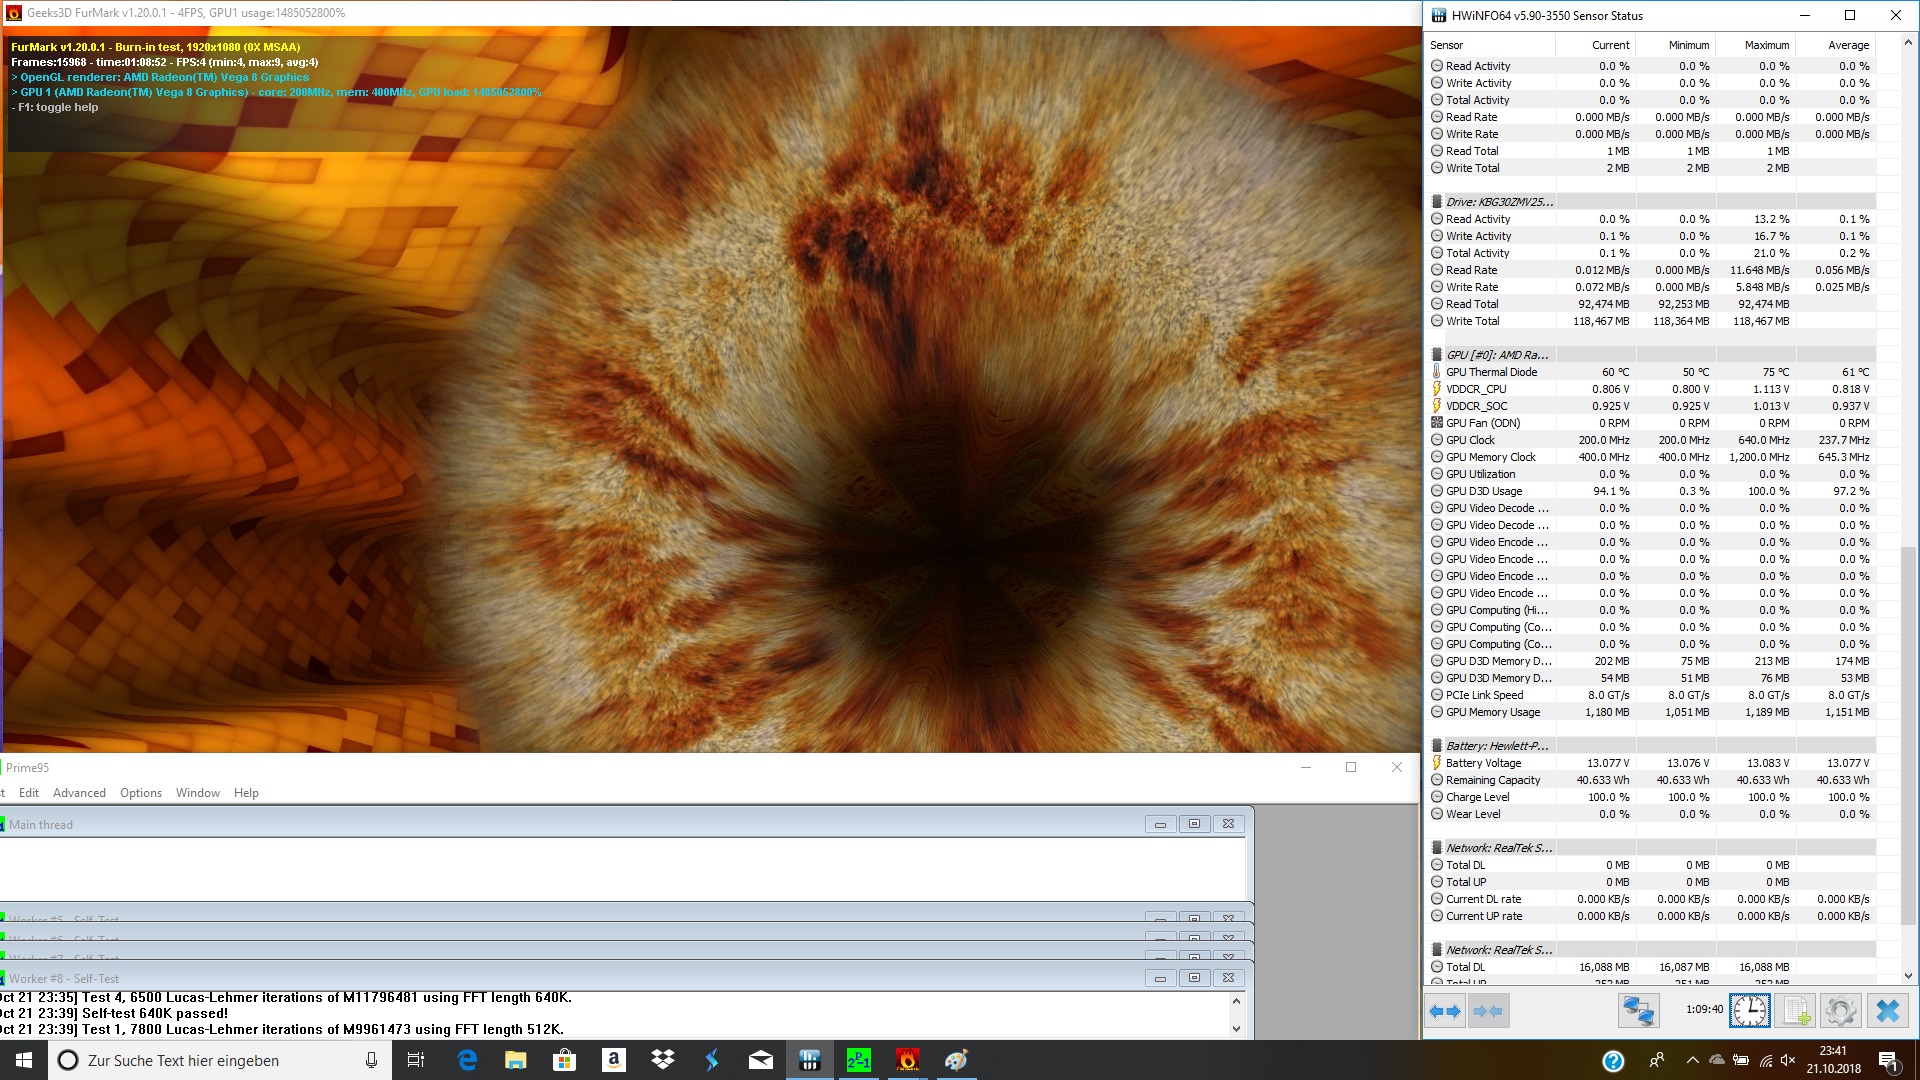Click the Amazon taskbar icon

point(613,1060)
